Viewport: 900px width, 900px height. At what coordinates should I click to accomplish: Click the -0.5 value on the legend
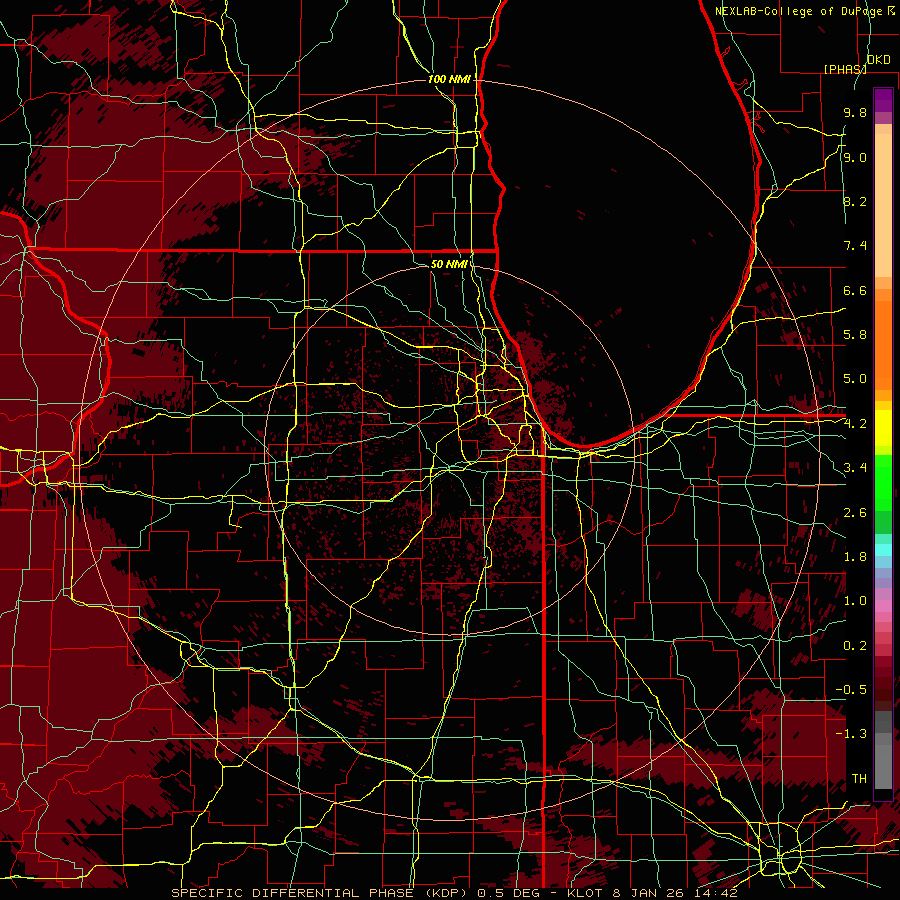(851, 690)
